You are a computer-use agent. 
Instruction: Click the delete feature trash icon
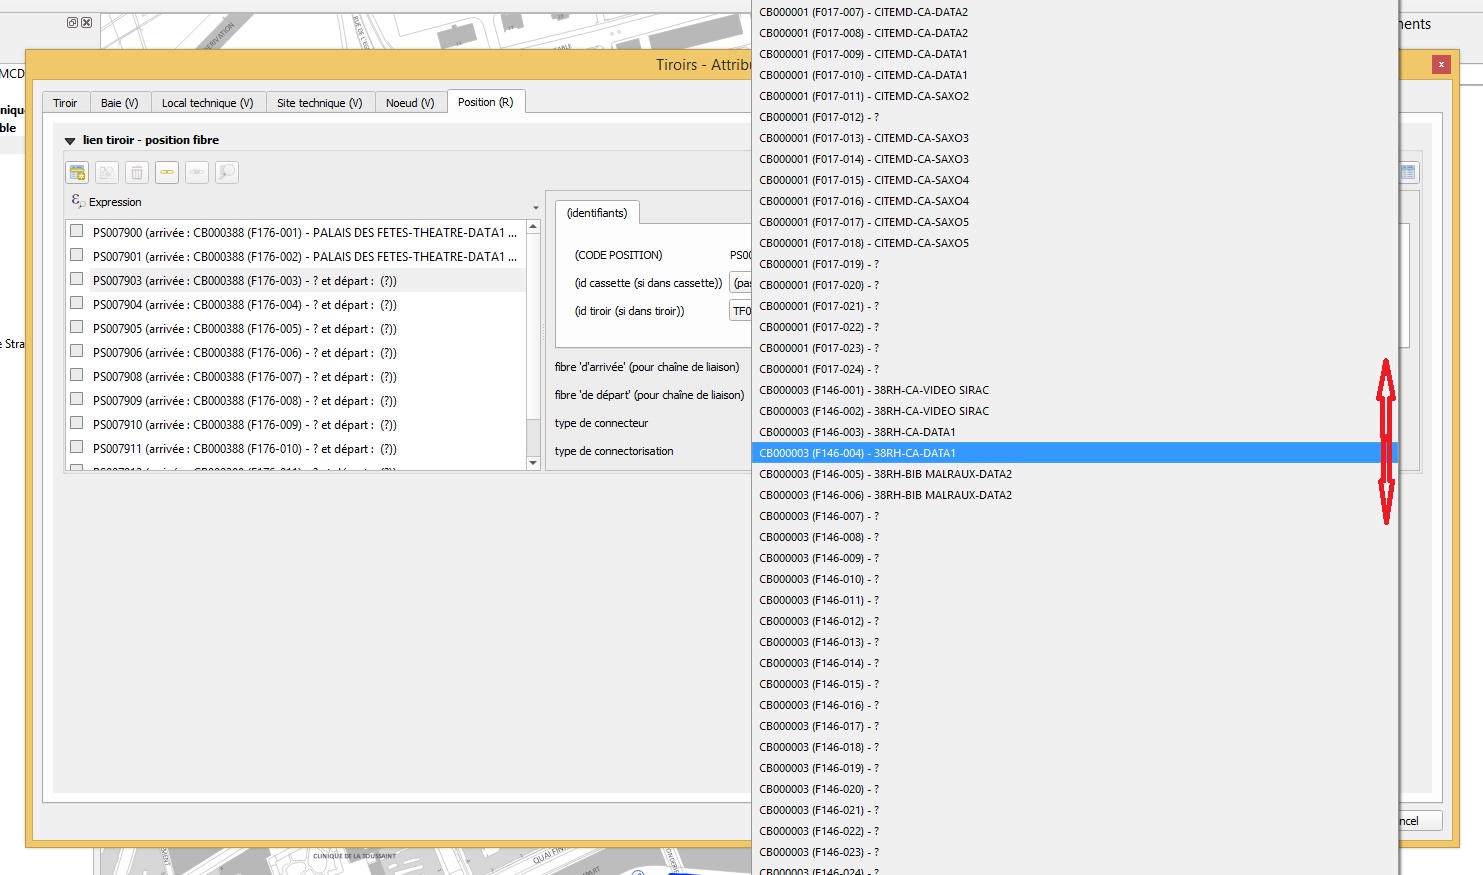pos(137,172)
